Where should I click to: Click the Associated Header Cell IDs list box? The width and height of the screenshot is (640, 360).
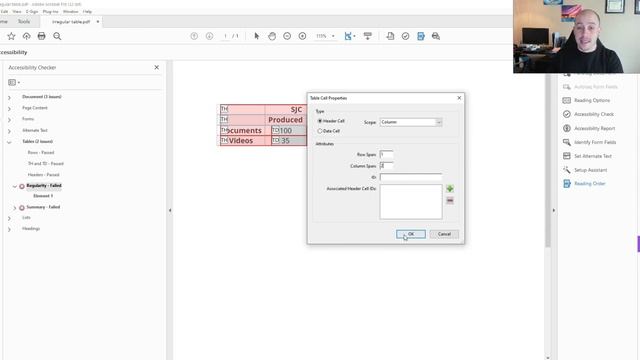click(x=411, y=202)
